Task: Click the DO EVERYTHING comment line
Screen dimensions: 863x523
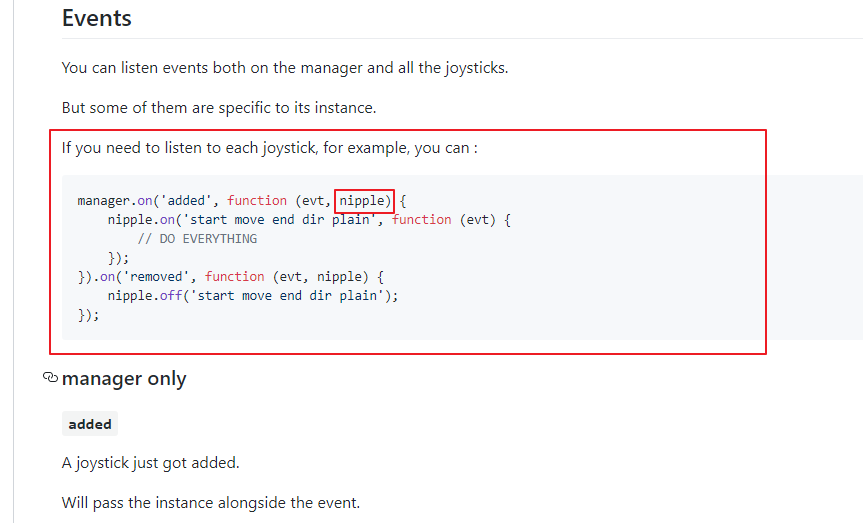Action: click(197, 239)
